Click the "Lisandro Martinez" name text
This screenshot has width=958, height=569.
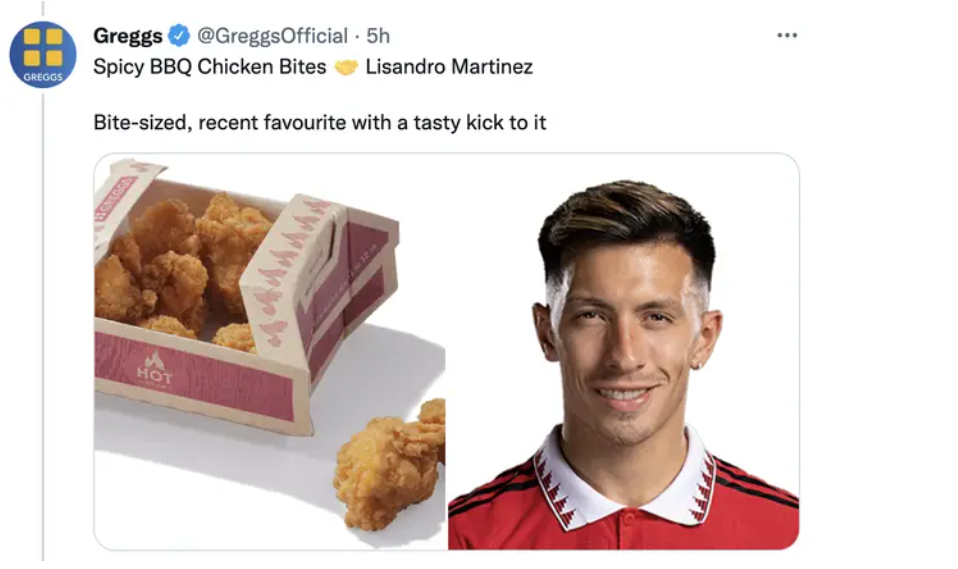(449, 66)
